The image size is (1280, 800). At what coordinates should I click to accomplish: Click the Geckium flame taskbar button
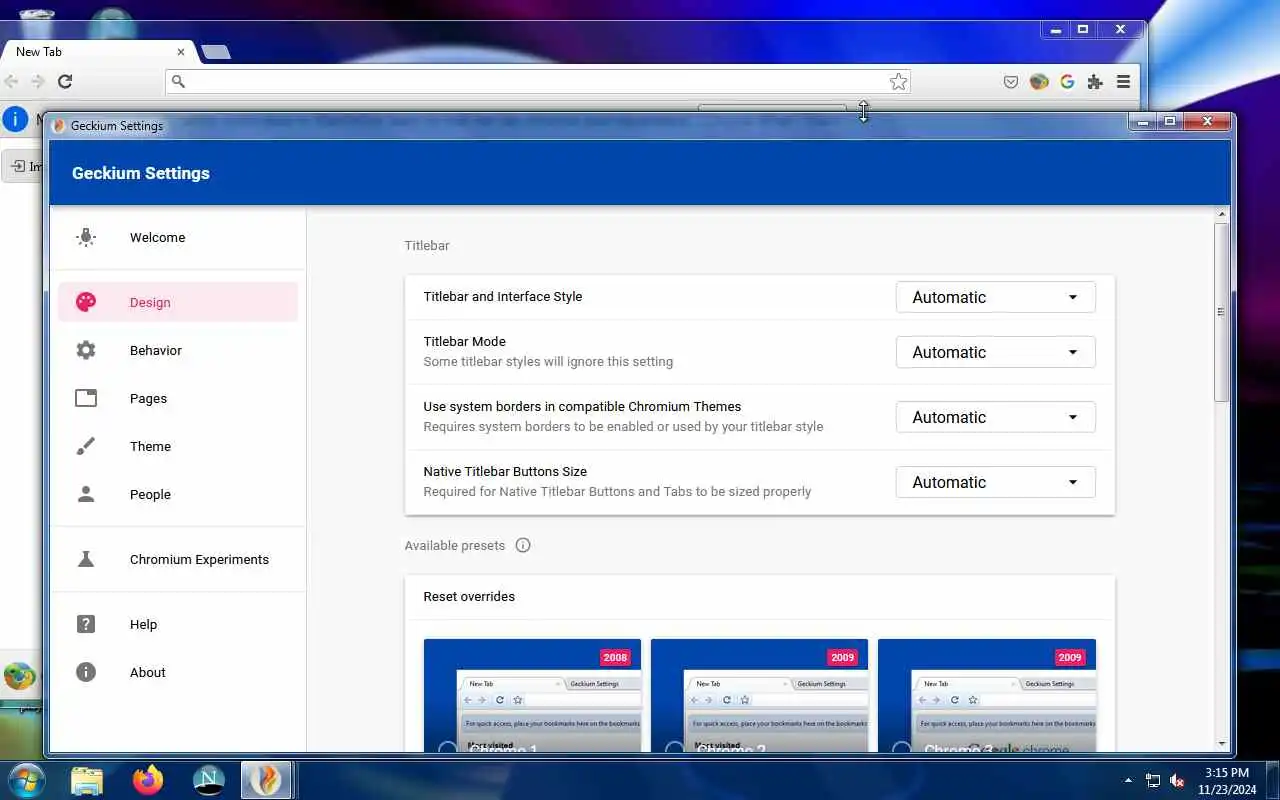pos(266,780)
